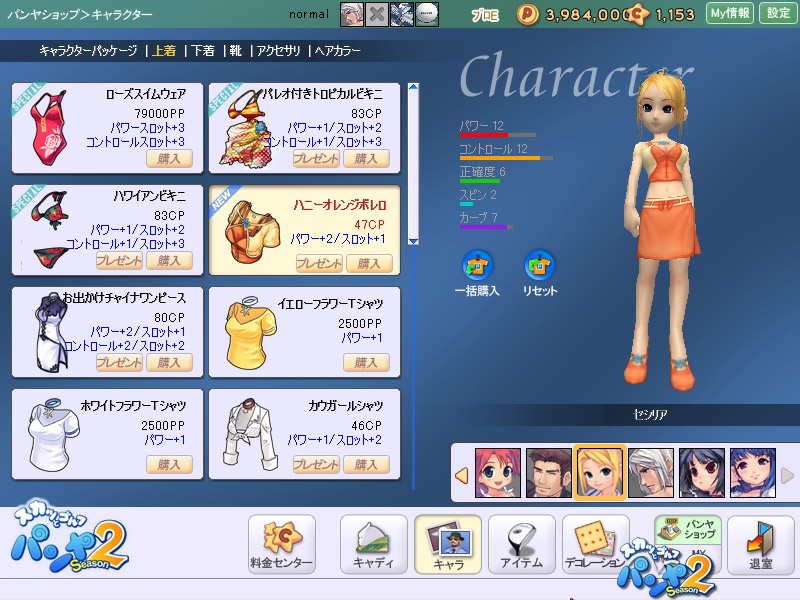Switch to the 下着 bottoms tab
This screenshot has width=800, height=600.
203,50
